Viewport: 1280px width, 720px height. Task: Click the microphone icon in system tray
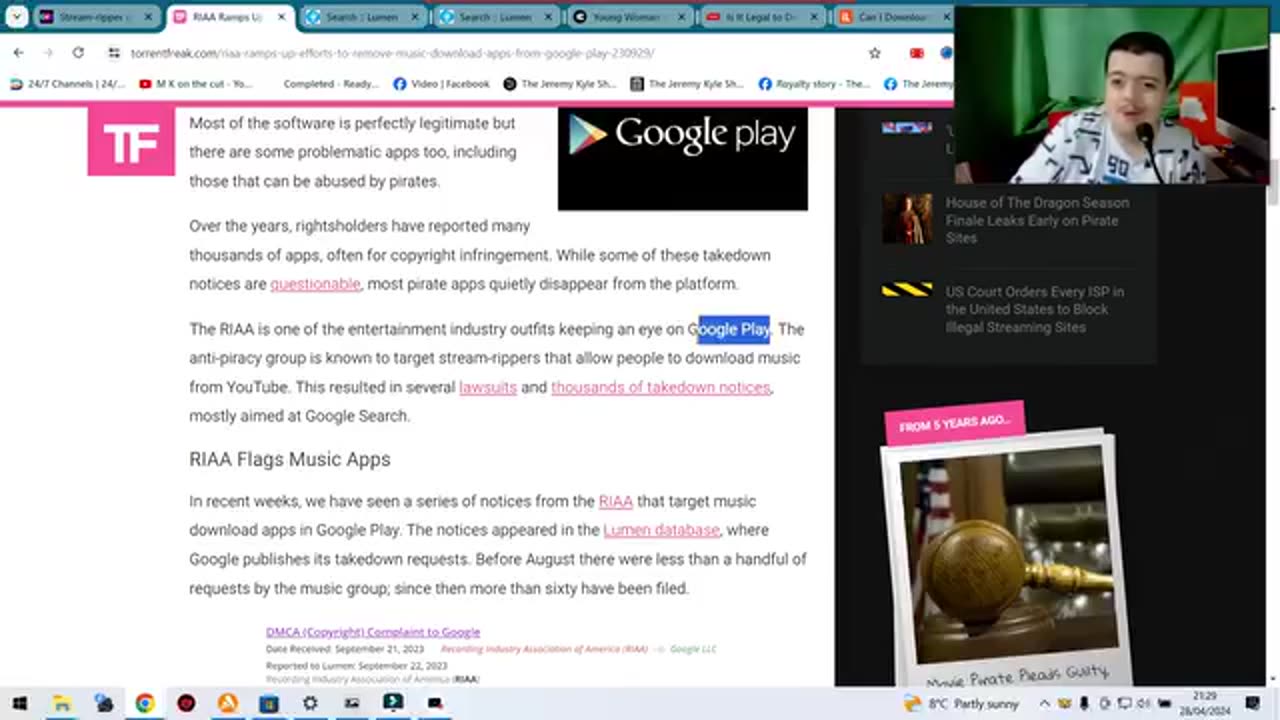(x=1084, y=704)
